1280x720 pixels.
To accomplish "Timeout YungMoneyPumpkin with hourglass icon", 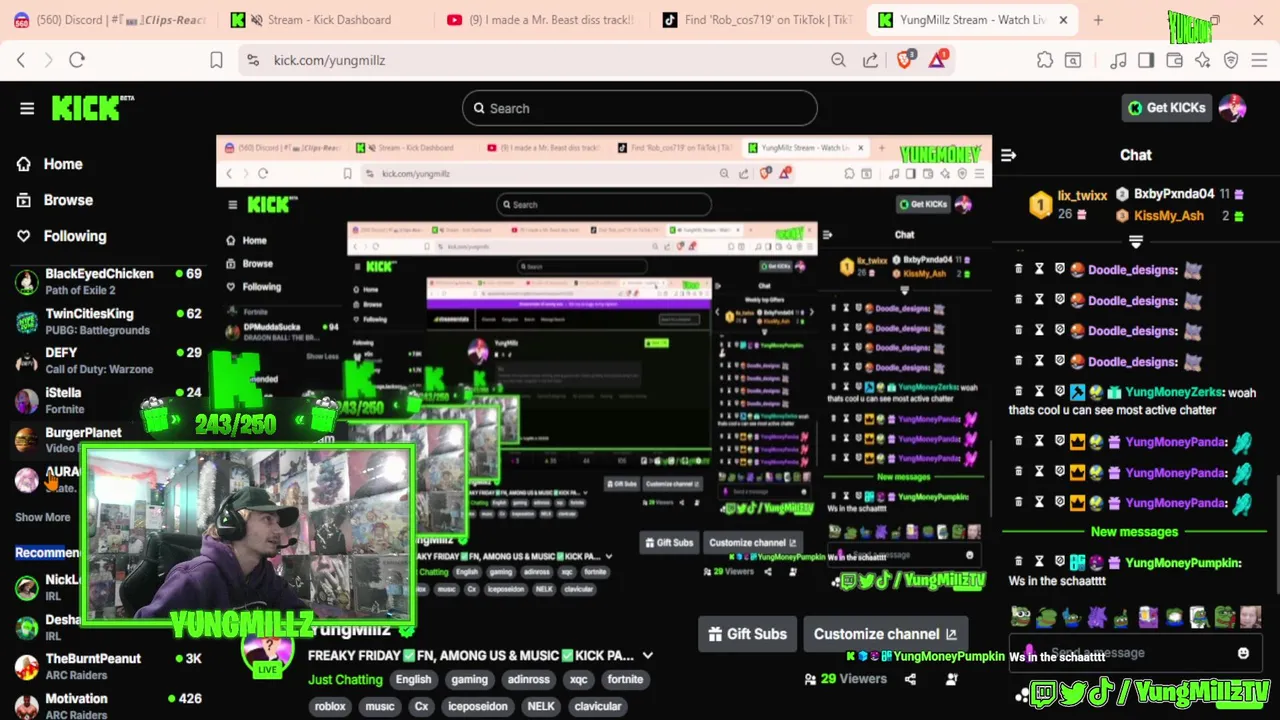I will click(1039, 562).
